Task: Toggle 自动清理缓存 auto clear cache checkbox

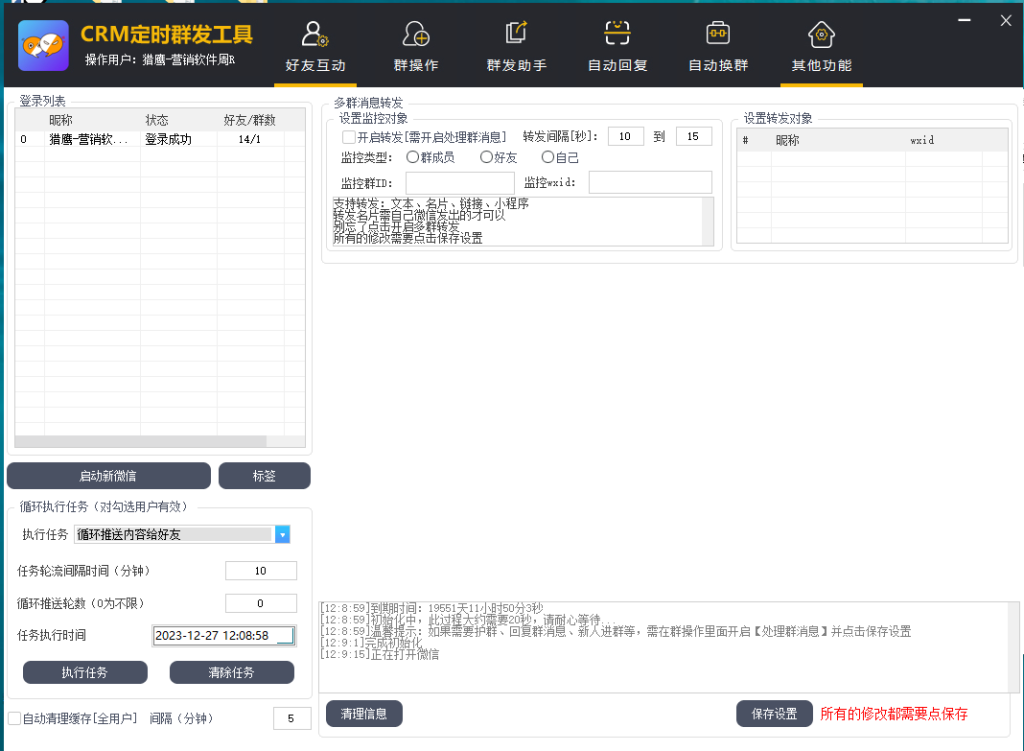Action: pos(14,718)
